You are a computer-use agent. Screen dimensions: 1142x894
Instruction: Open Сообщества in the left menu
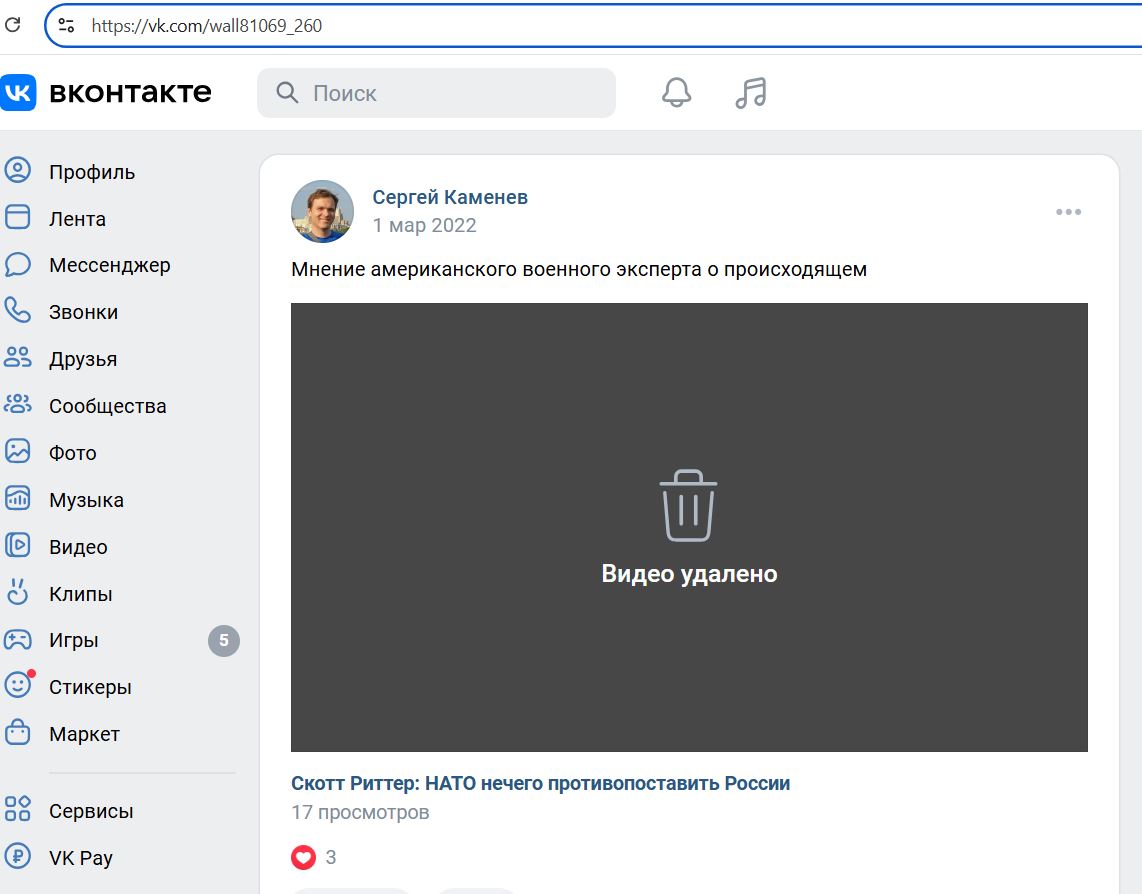point(108,406)
